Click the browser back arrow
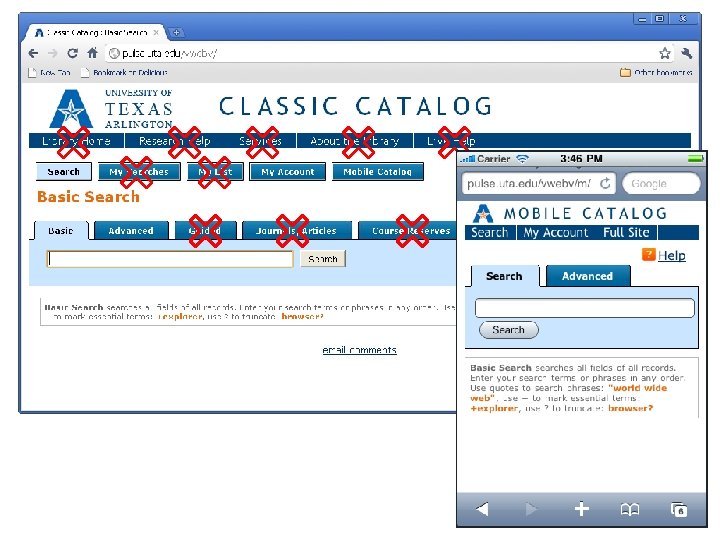 [34, 53]
